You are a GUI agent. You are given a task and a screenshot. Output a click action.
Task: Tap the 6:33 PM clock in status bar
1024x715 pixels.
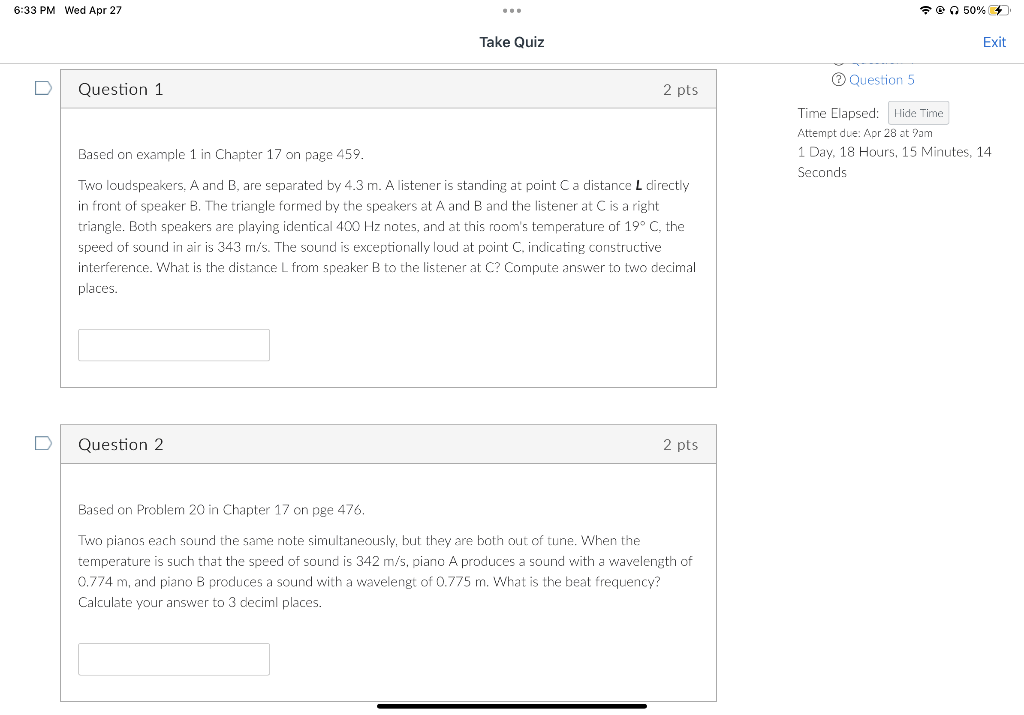pyautogui.click(x=34, y=10)
